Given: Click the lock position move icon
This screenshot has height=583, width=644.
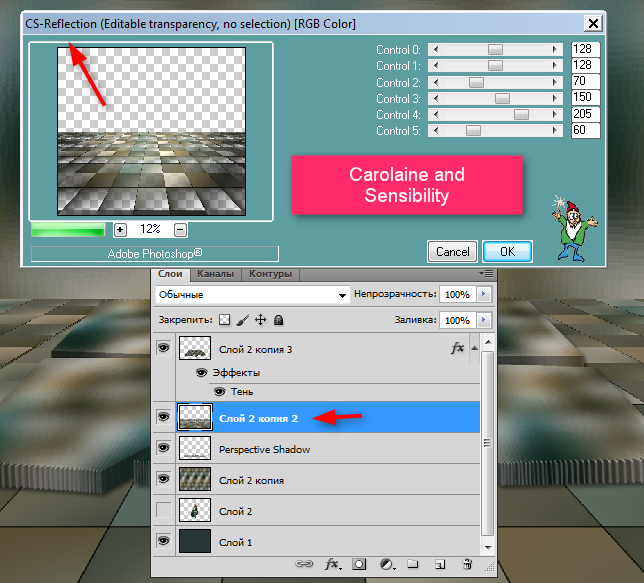Looking at the screenshot, I should [x=261, y=320].
